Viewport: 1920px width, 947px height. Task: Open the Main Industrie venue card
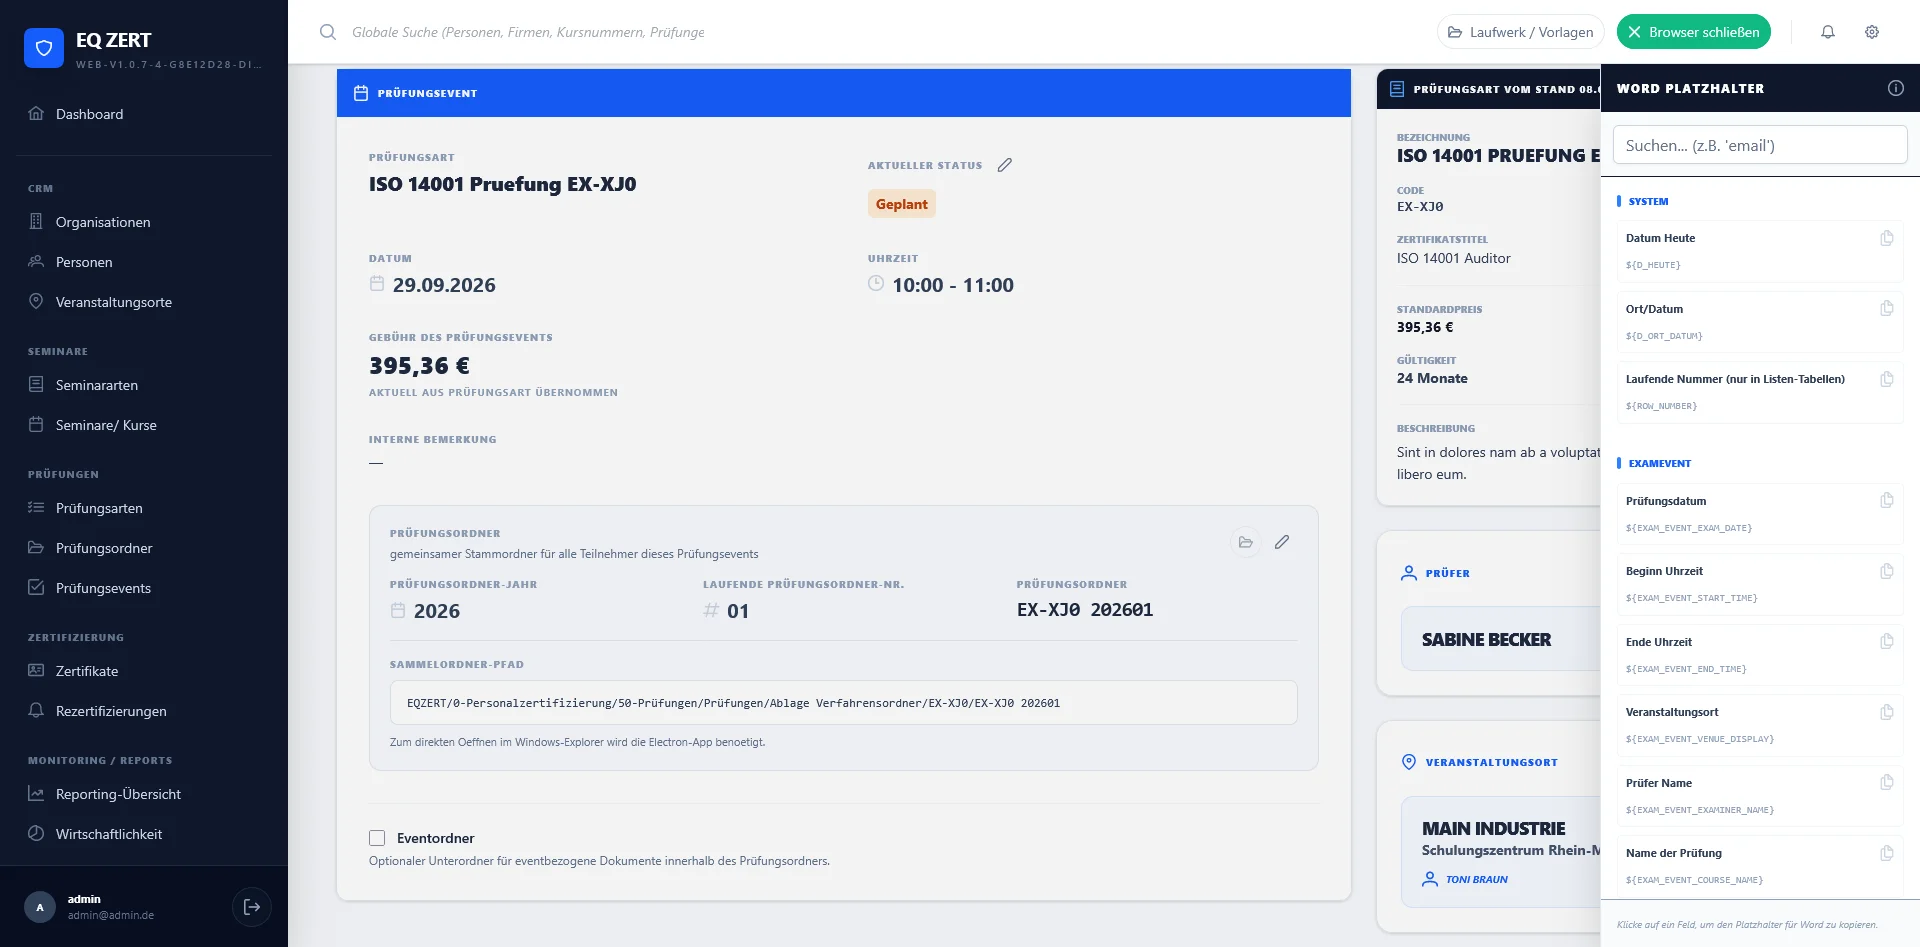pos(1500,852)
